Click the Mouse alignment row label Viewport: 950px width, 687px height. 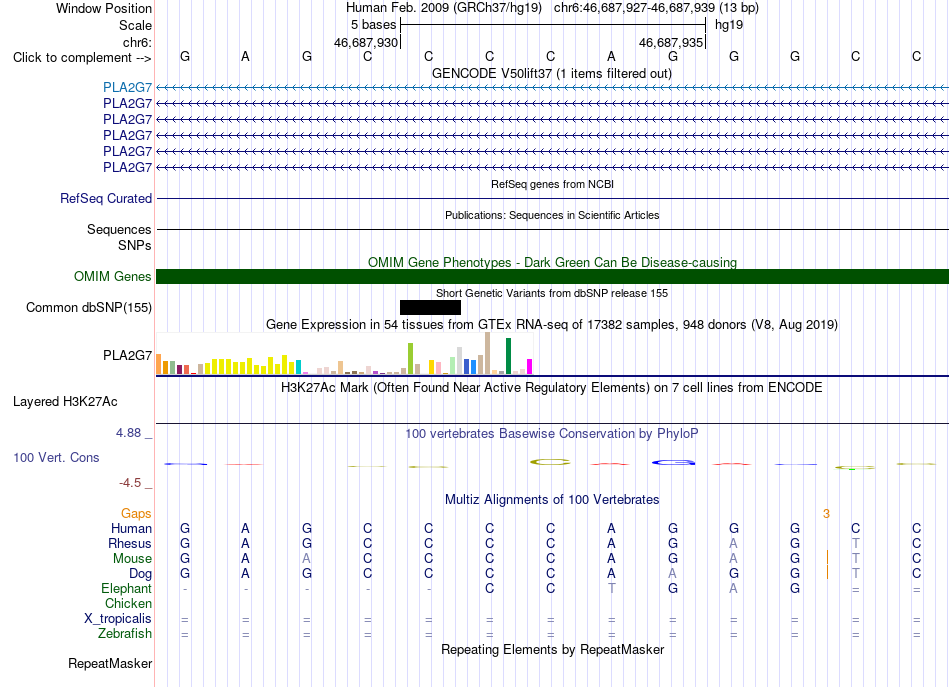coord(132,559)
